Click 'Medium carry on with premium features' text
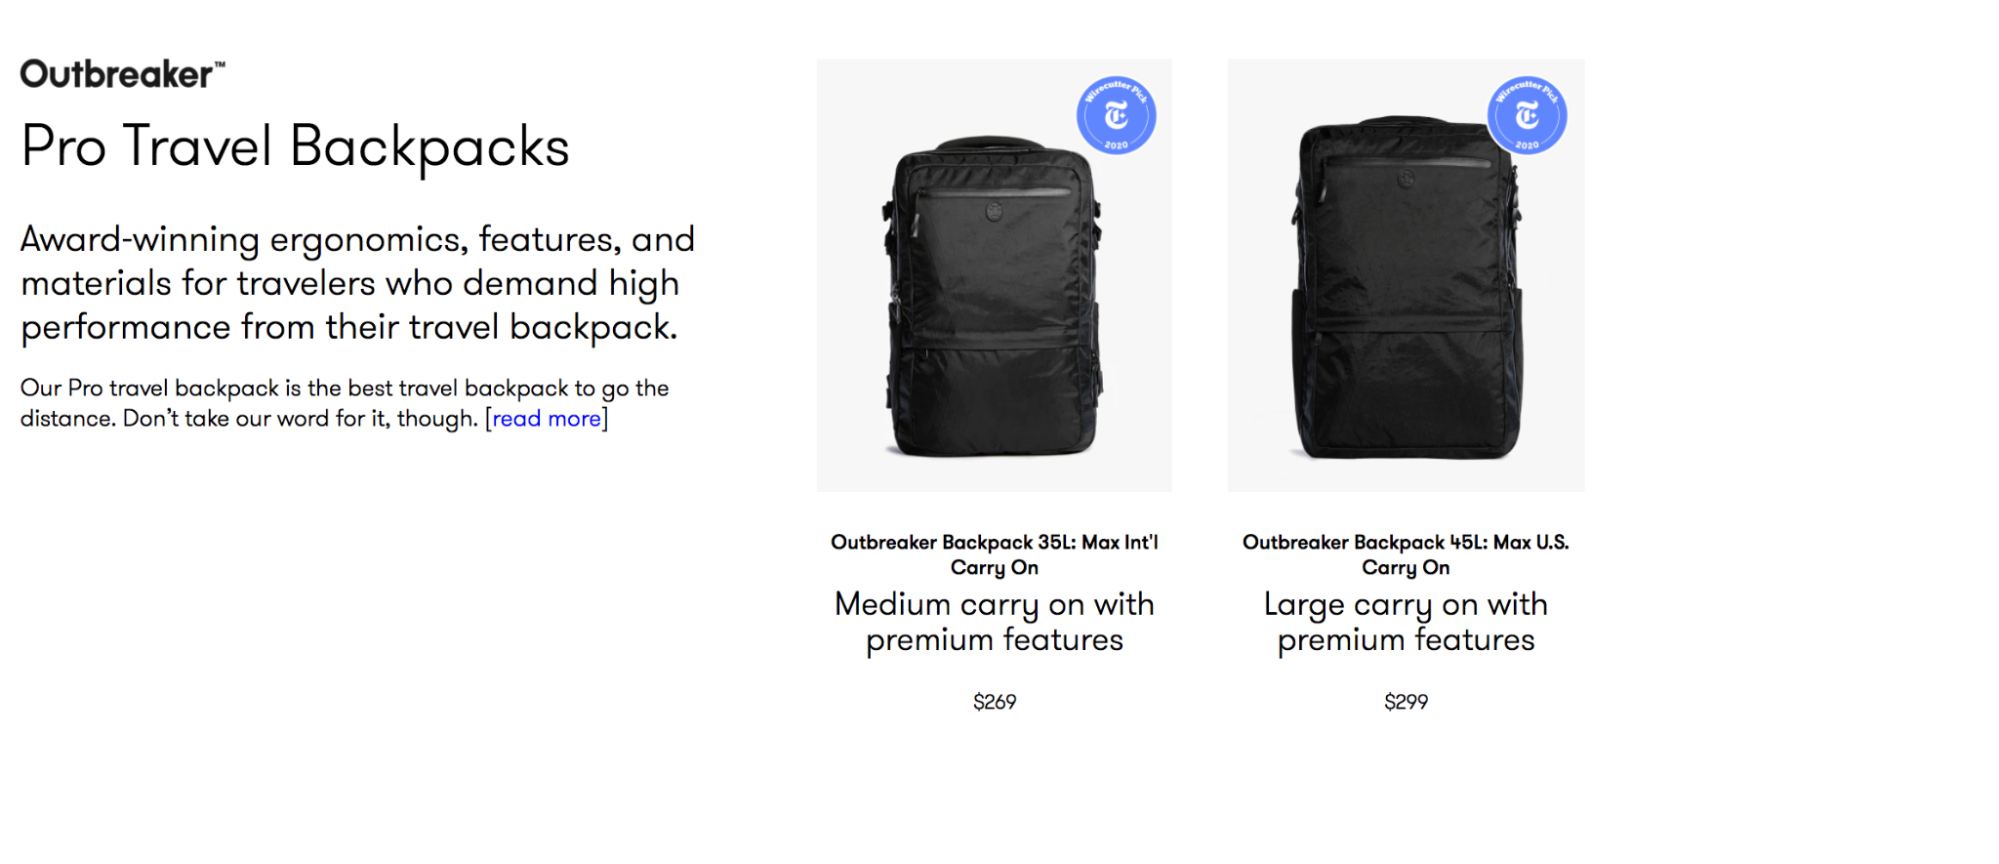Screen dimensions: 1999x864 (994, 621)
